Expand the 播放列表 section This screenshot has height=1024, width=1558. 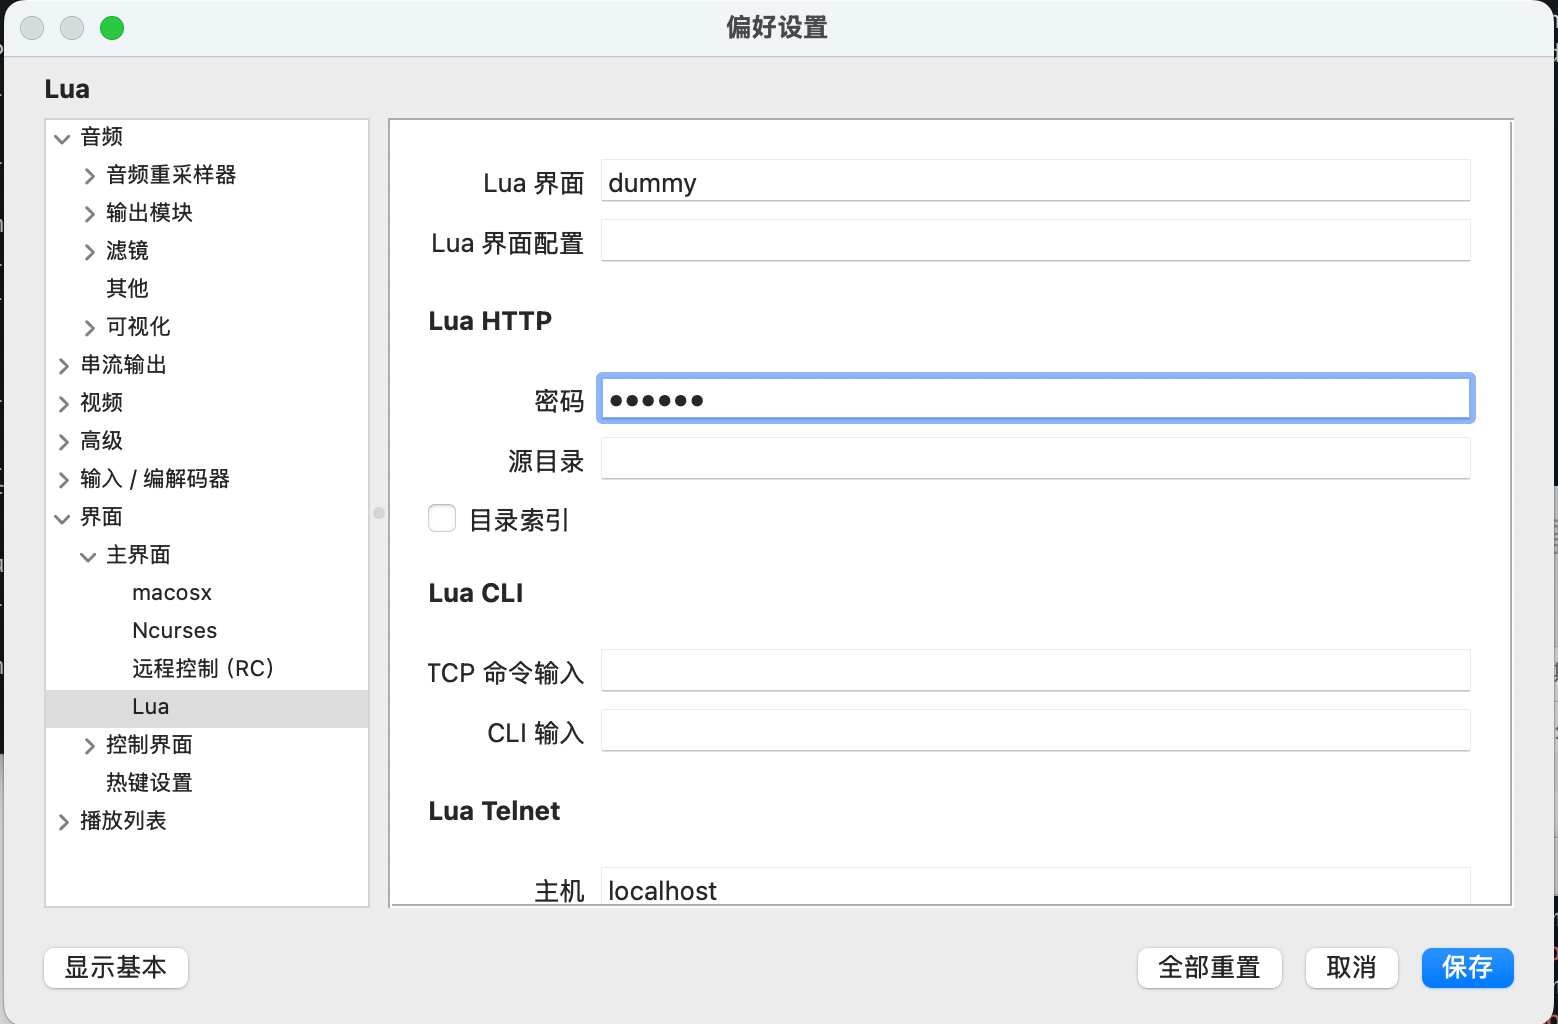[x=63, y=821]
